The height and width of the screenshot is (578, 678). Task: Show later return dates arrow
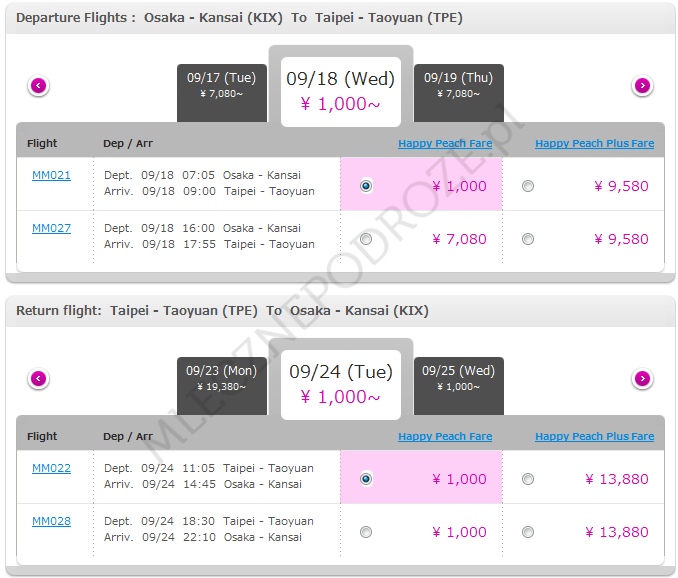click(642, 379)
